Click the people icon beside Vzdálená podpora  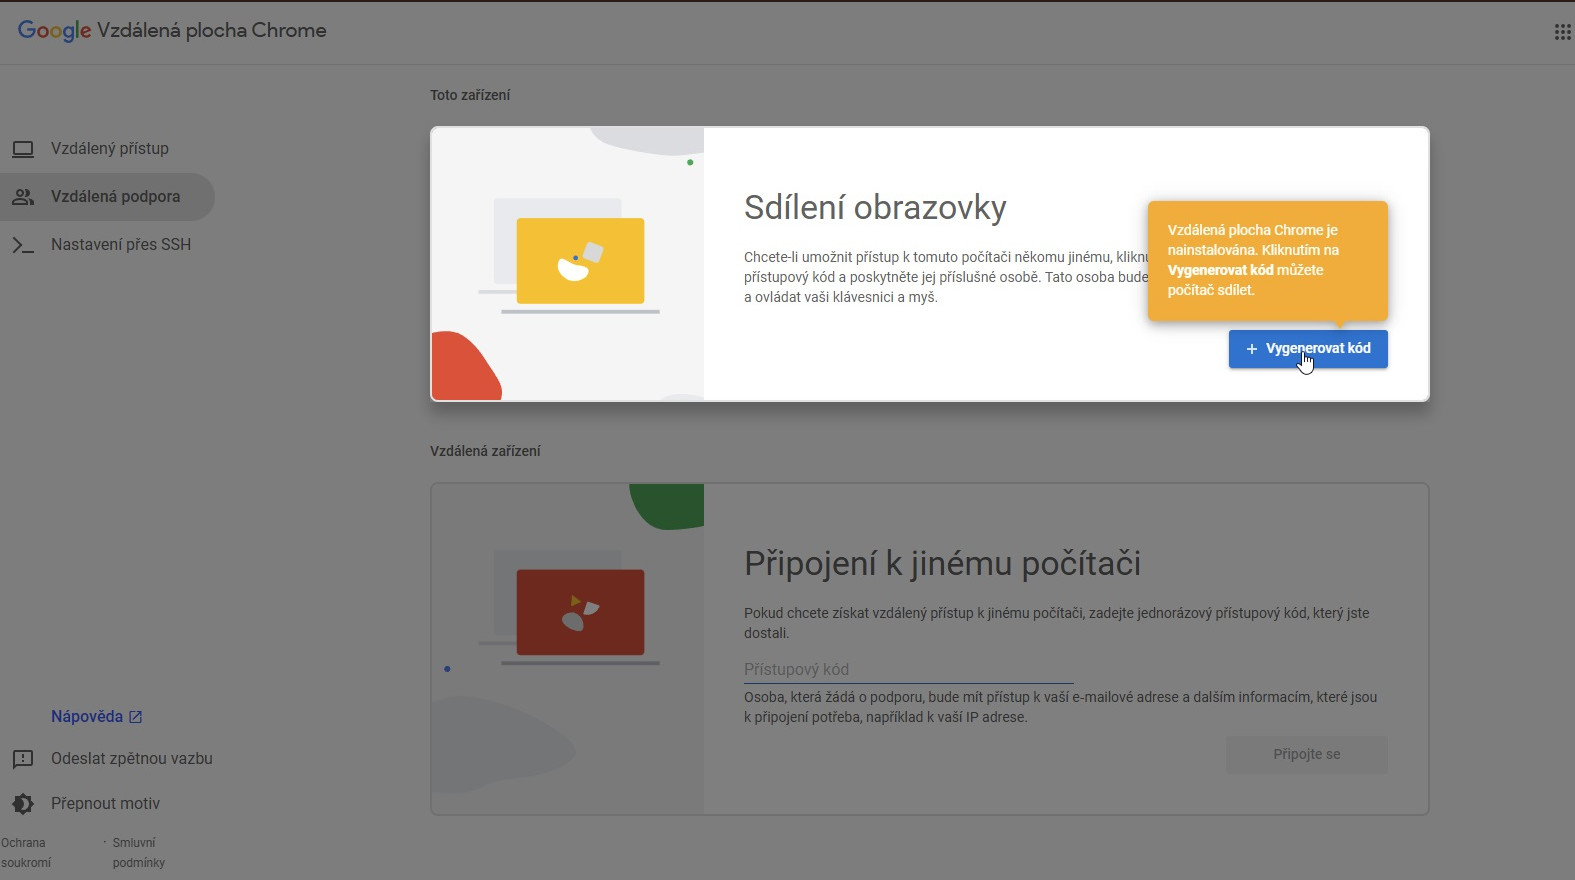click(x=23, y=197)
